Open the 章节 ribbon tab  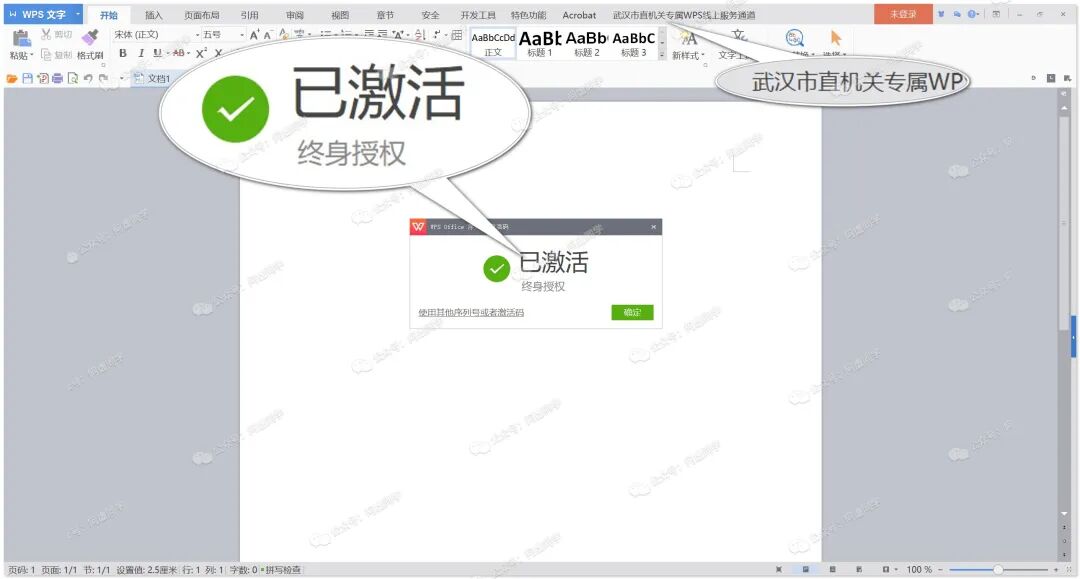(385, 14)
